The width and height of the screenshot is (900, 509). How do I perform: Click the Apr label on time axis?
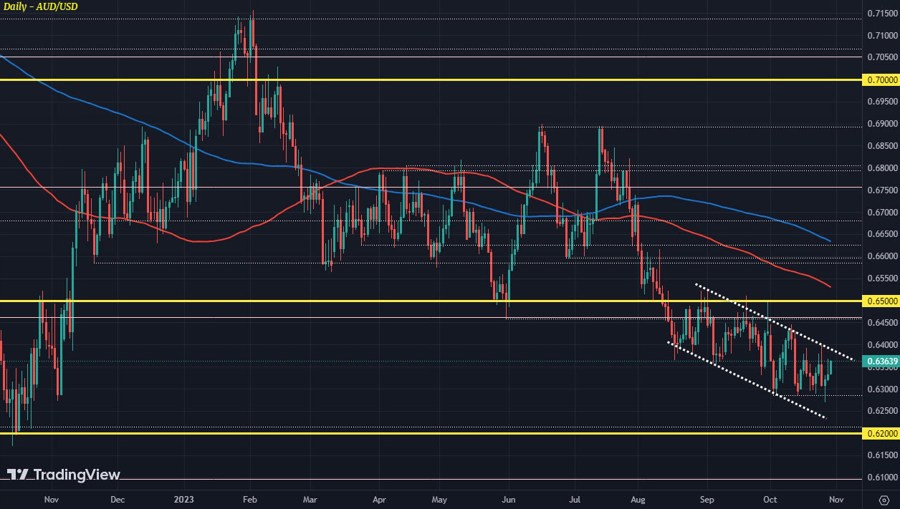click(379, 500)
